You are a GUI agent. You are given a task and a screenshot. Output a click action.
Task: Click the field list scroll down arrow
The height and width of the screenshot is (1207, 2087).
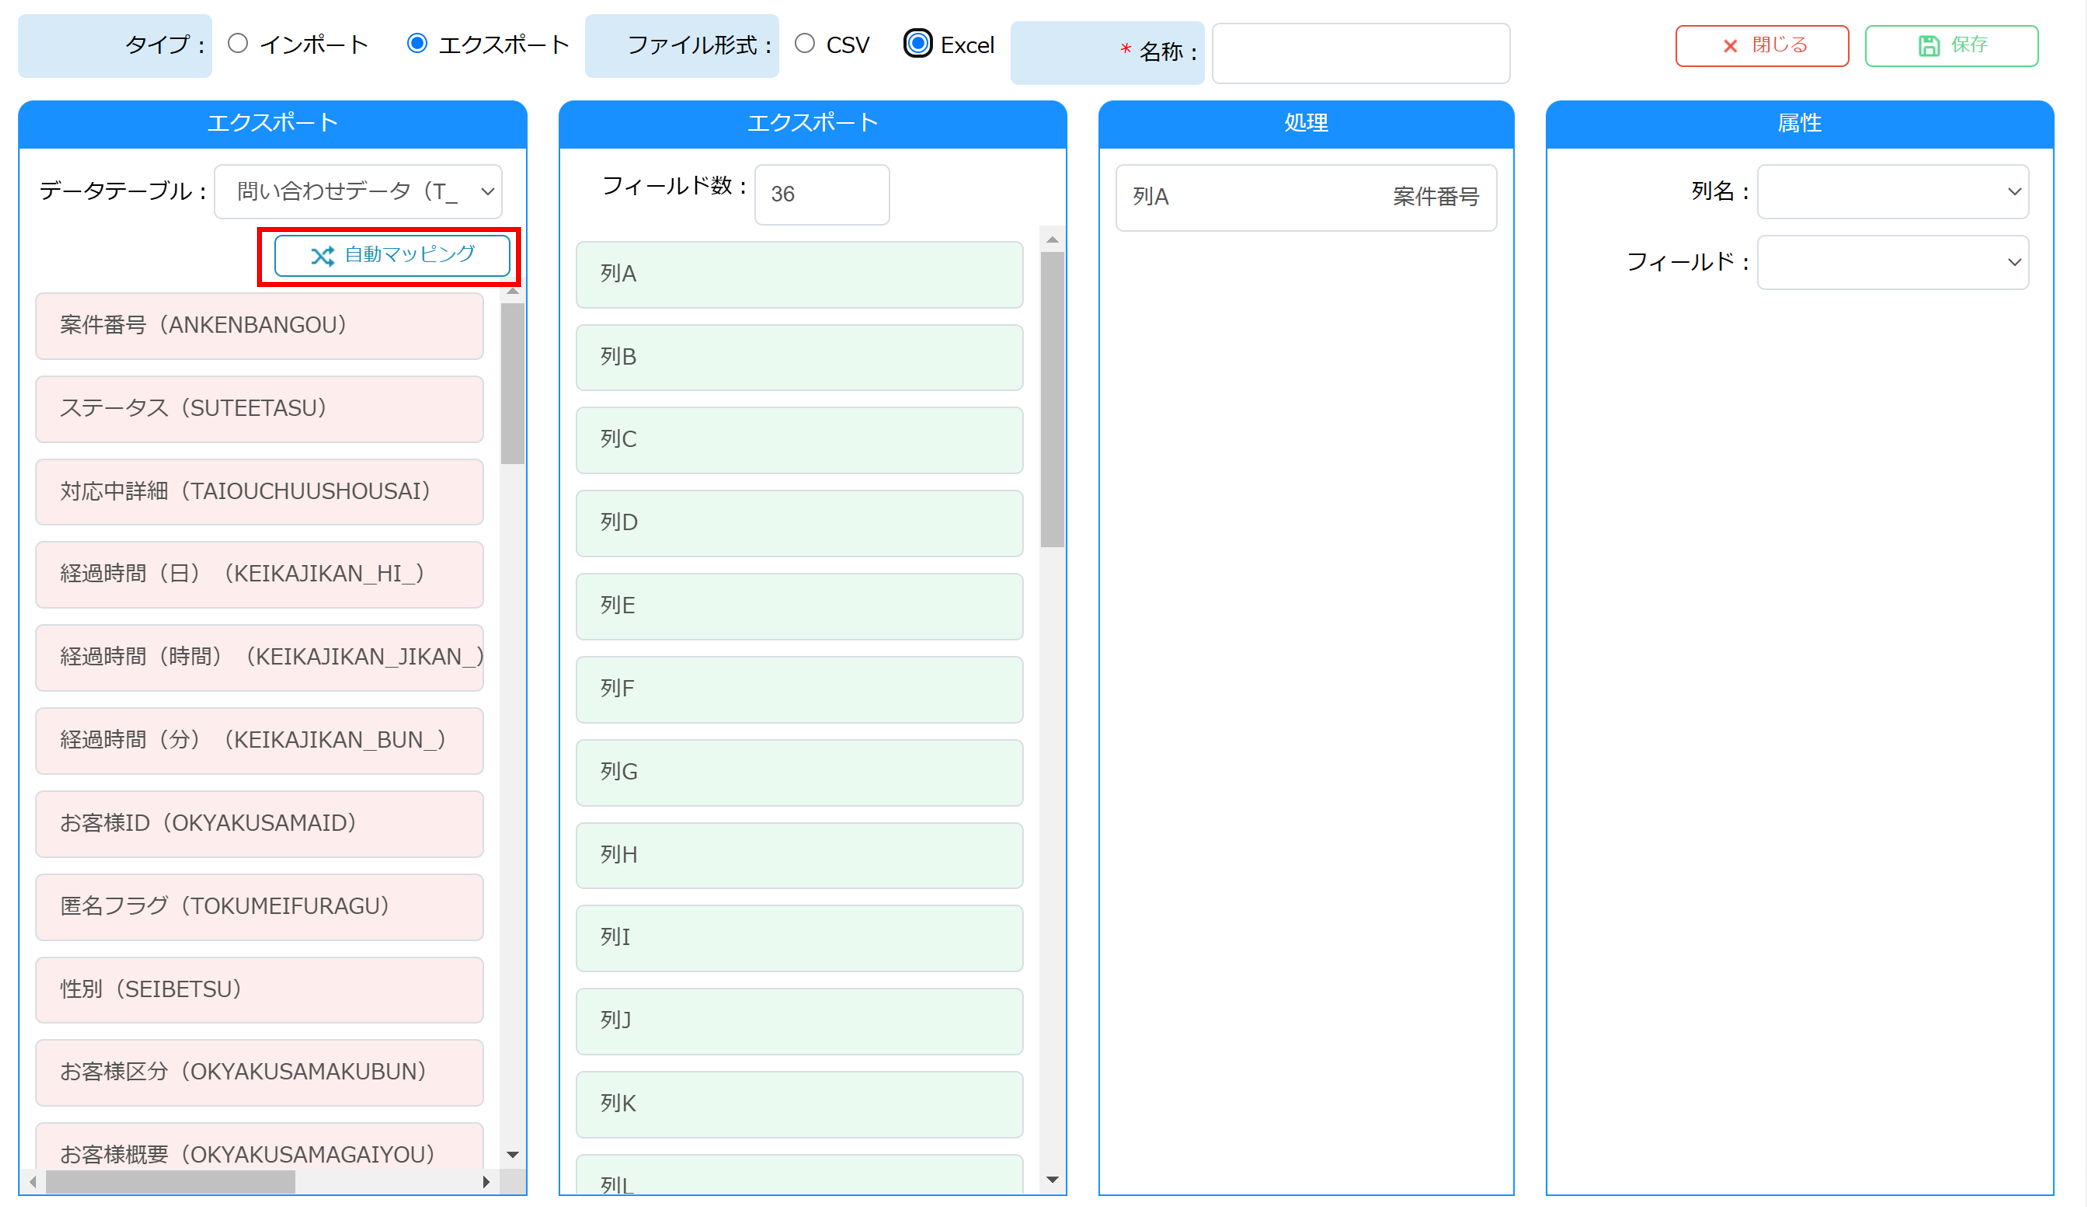point(513,1155)
